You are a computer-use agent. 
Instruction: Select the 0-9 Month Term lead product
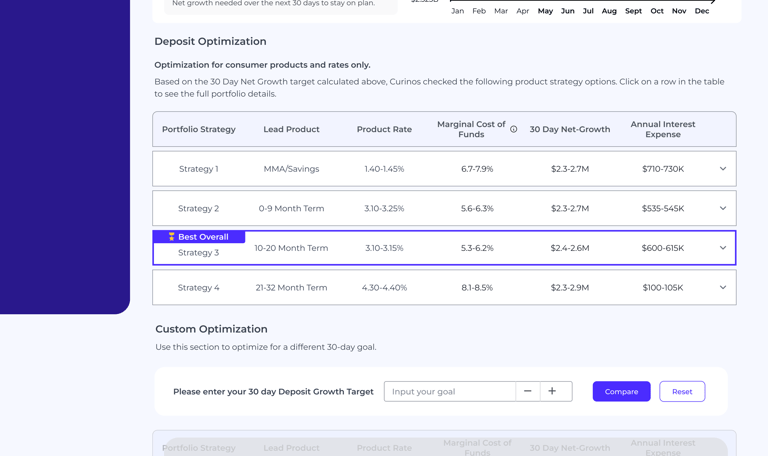click(291, 208)
